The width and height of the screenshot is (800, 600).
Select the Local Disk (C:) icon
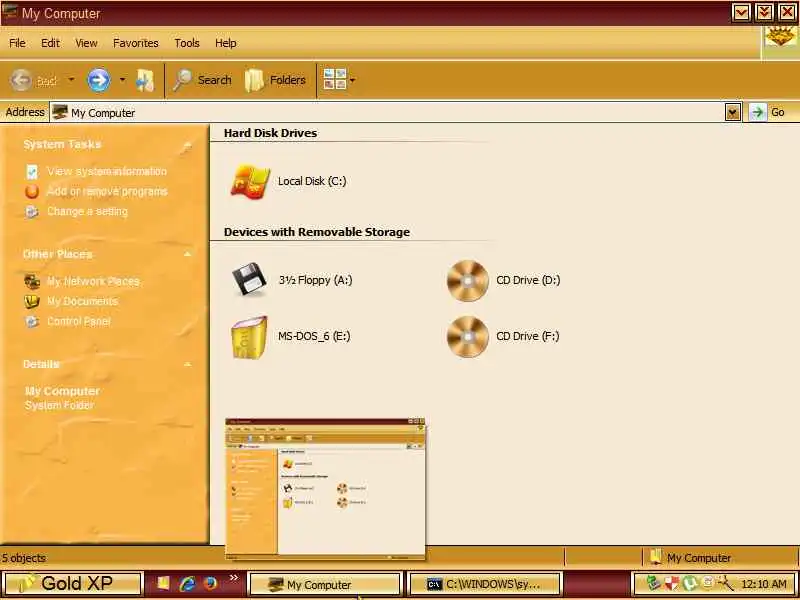(249, 181)
